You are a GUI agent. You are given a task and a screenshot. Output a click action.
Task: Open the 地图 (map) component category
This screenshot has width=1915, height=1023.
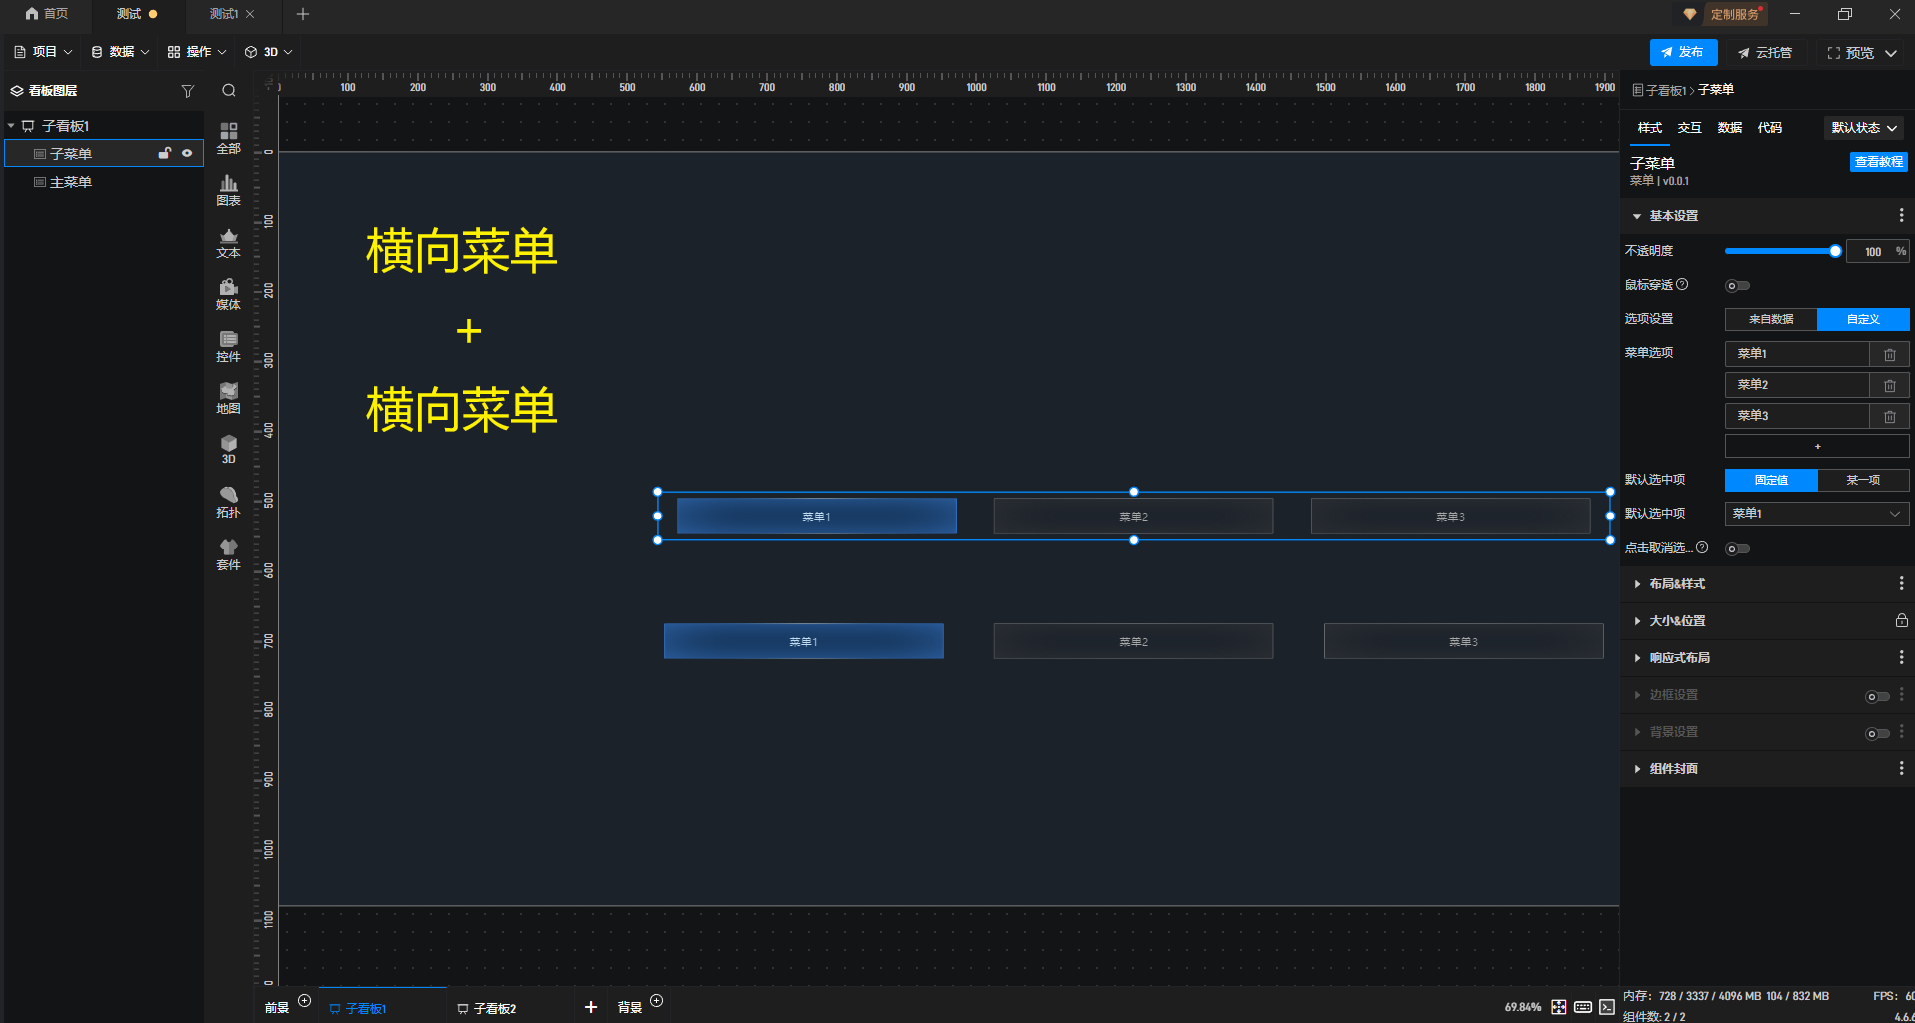click(228, 397)
